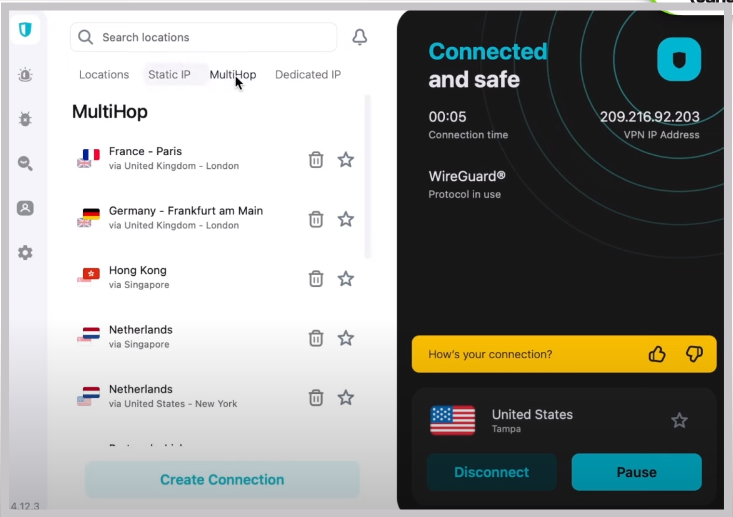Screen dimensions: 733x517
Task: Focus the Search locations field
Action: click(203, 37)
